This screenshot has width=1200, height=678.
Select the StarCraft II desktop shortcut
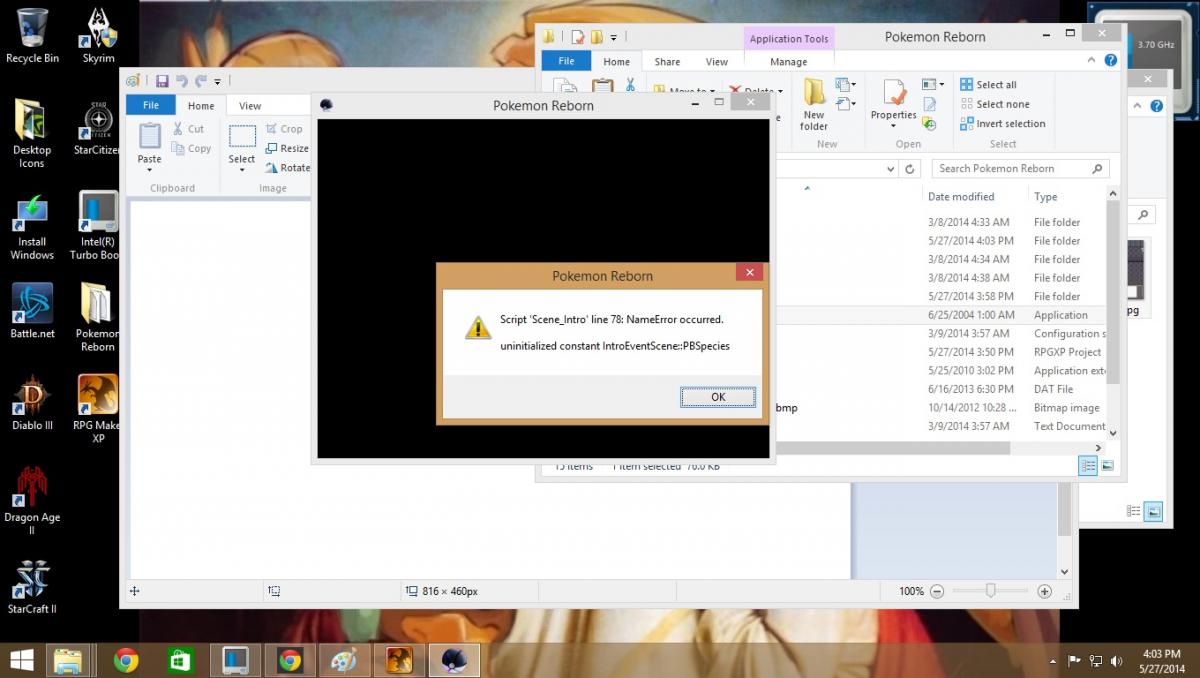[x=32, y=587]
